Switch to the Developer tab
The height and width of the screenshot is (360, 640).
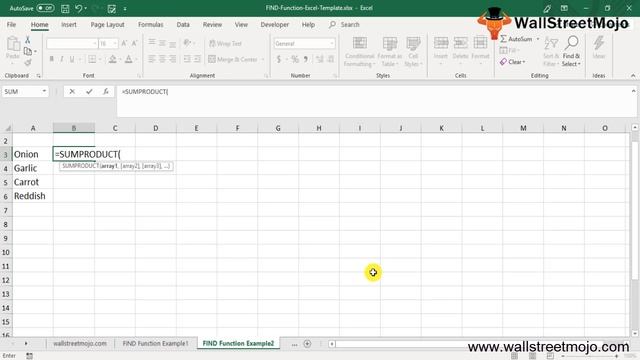click(275, 24)
